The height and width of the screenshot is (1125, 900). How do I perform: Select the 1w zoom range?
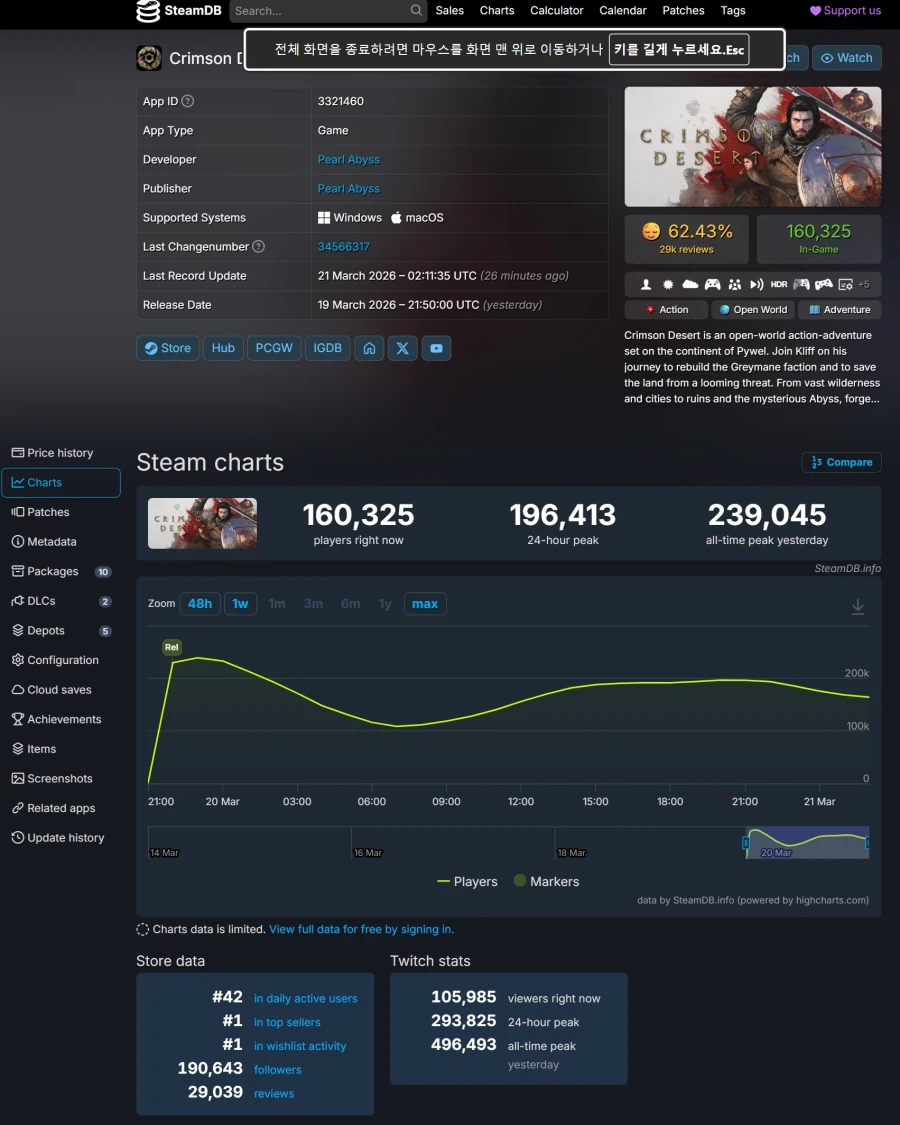240,603
